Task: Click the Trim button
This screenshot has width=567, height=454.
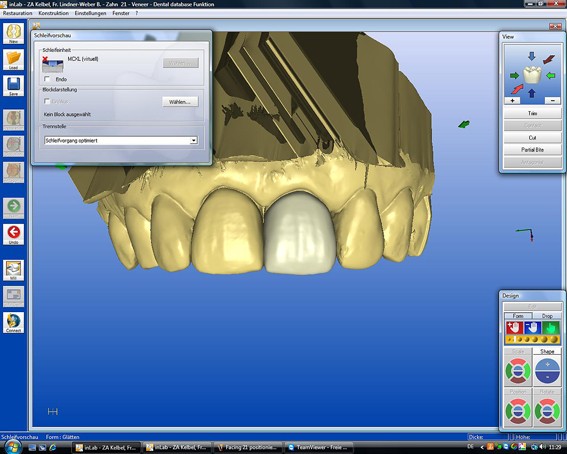Action: 532,113
